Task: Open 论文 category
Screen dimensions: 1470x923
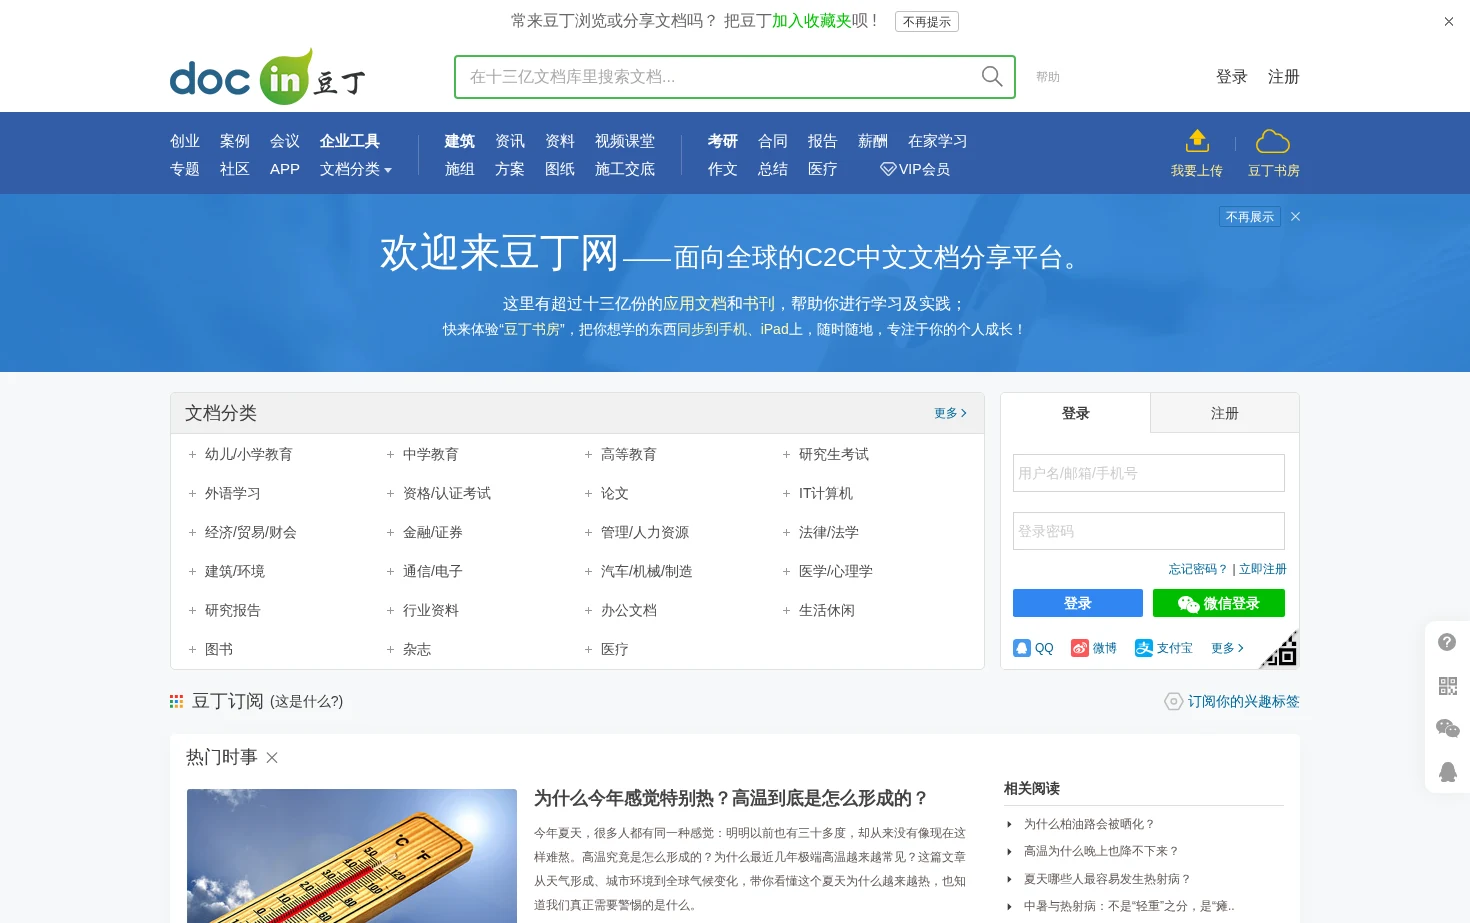Action: [615, 493]
